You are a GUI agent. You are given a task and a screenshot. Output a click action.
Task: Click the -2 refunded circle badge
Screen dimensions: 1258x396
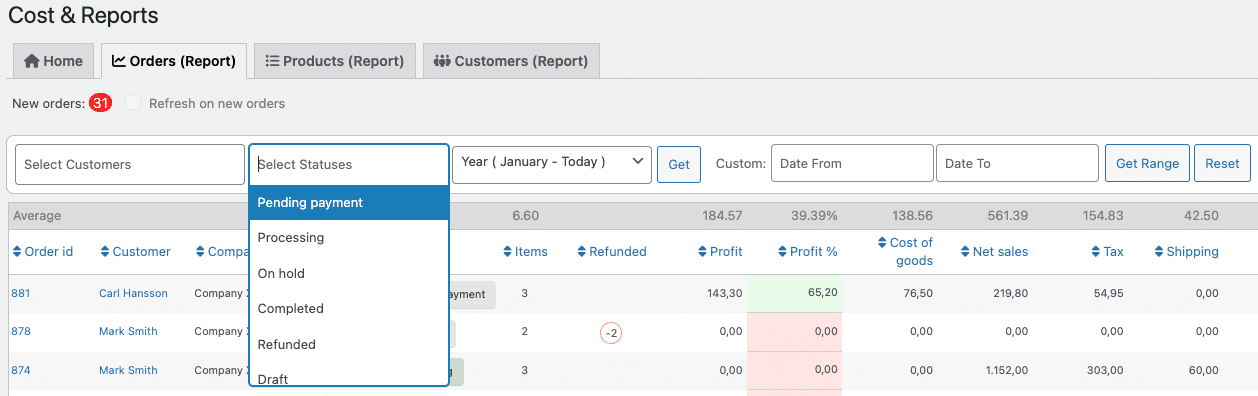click(611, 333)
